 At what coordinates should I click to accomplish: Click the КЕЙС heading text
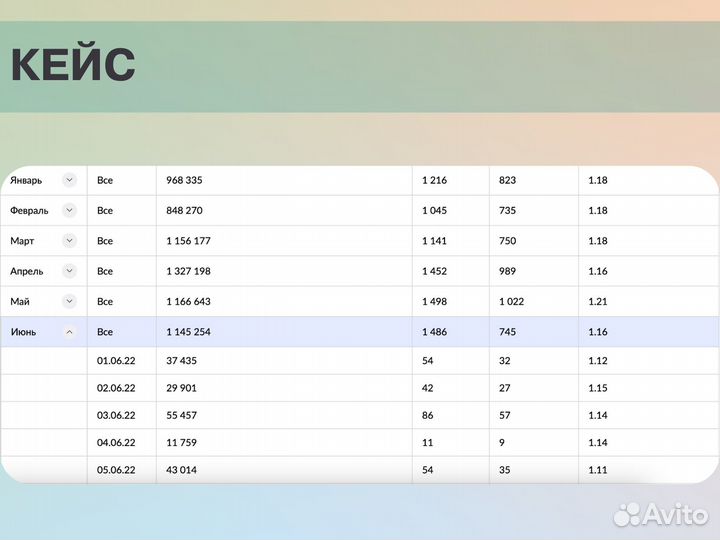[x=73, y=66]
